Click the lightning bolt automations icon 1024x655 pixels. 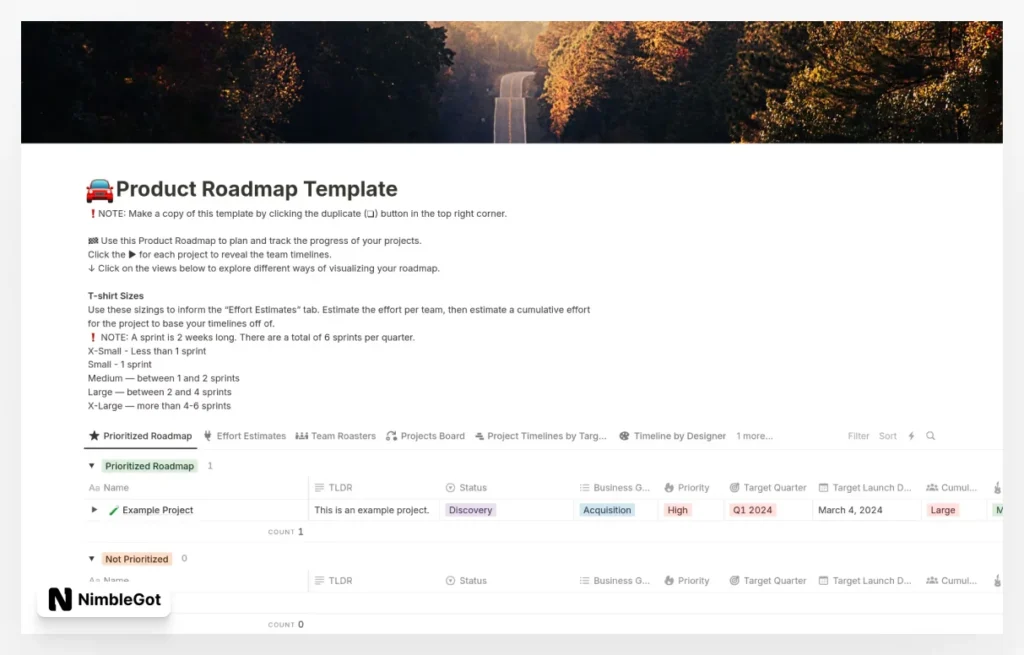911,436
